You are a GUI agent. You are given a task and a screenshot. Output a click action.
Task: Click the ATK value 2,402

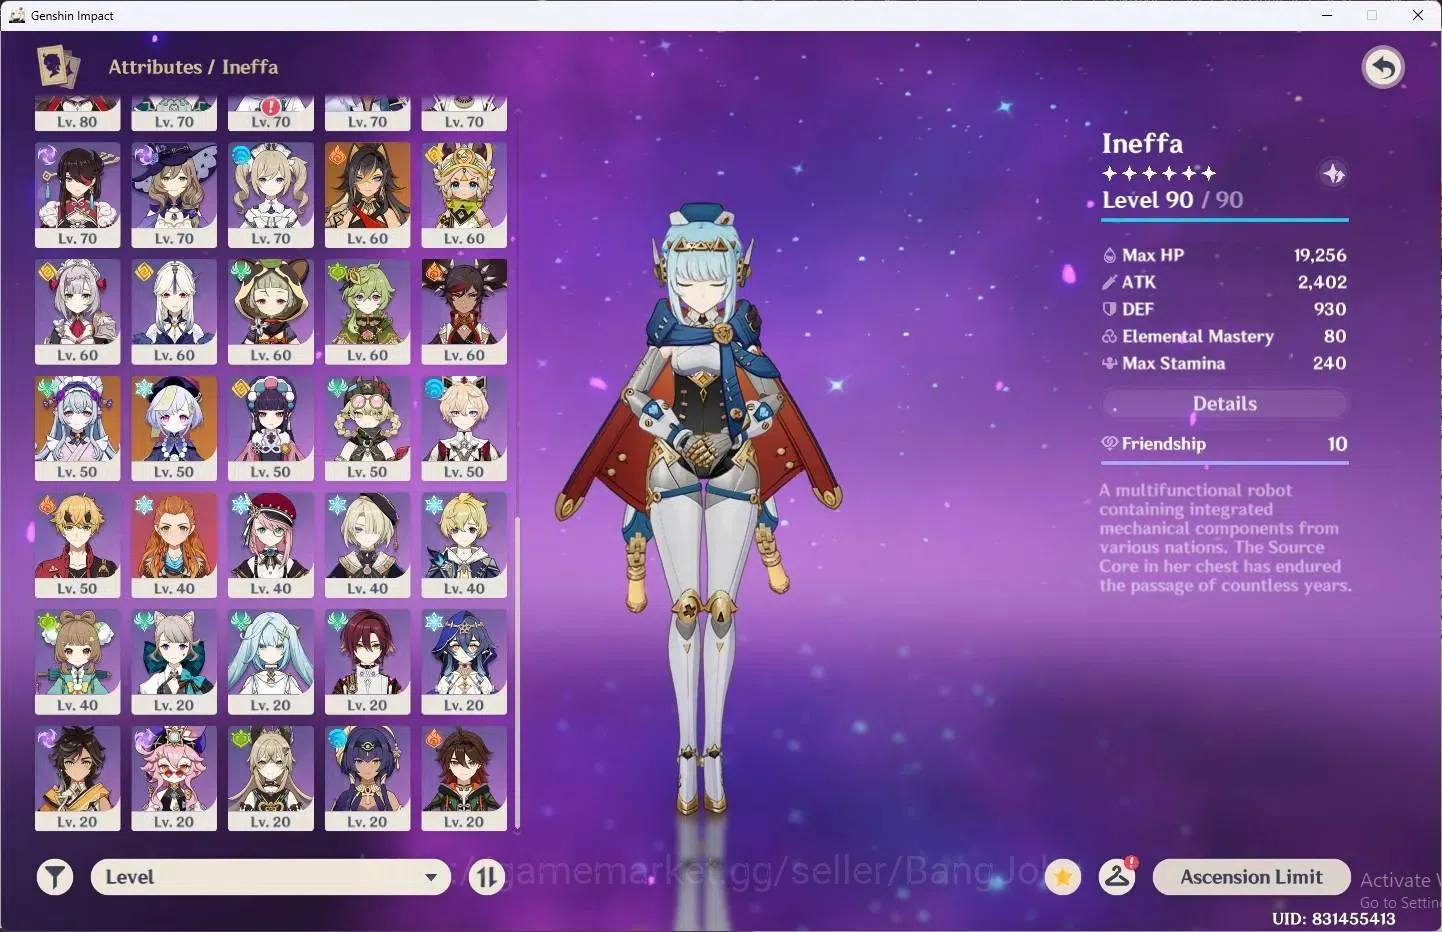click(x=1322, y=282)
